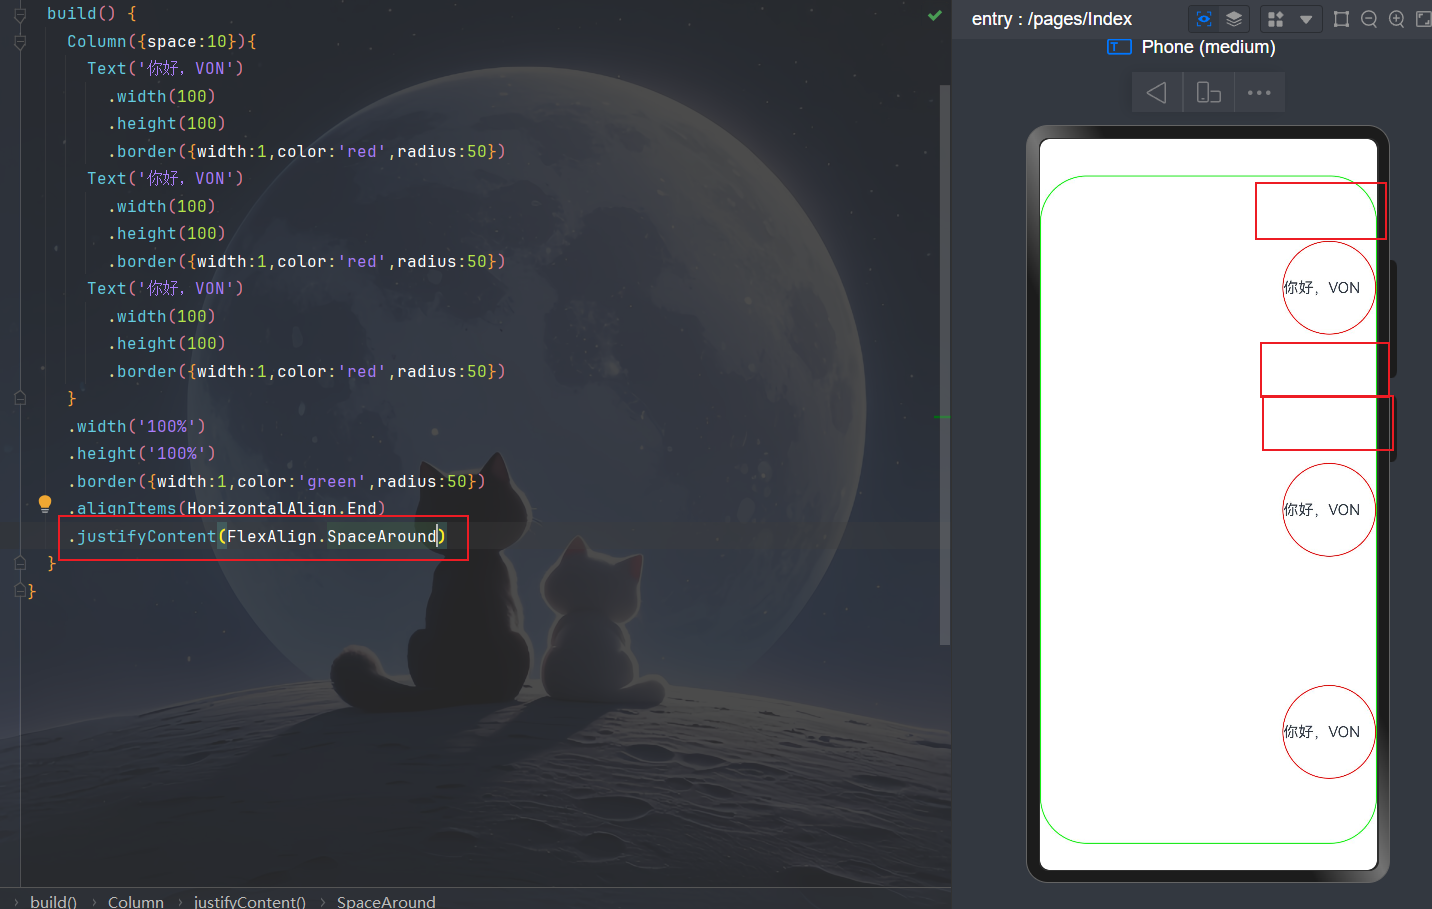The image size is (1432, 909).
Task: Click FlexAlign.SpaceAround in the justifyContent line
Action: point(332,537)
